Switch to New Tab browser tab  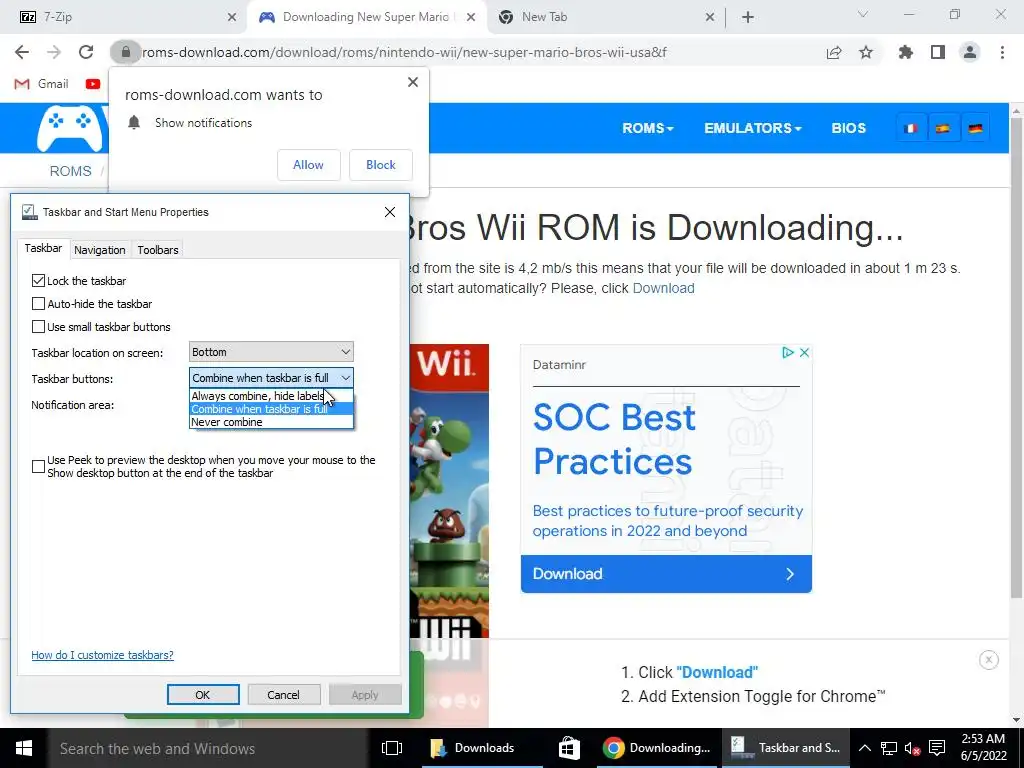(607, 17)
